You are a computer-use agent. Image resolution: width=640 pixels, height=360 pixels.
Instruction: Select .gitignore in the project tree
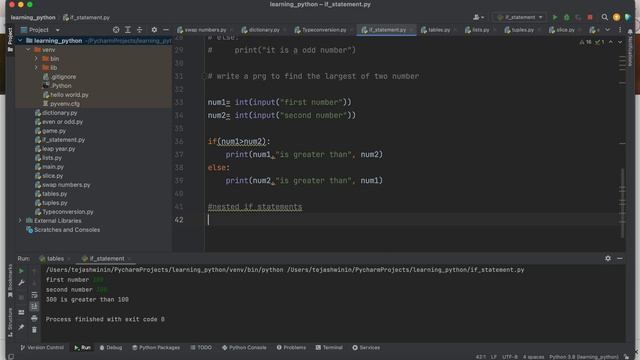pos(59,77)
